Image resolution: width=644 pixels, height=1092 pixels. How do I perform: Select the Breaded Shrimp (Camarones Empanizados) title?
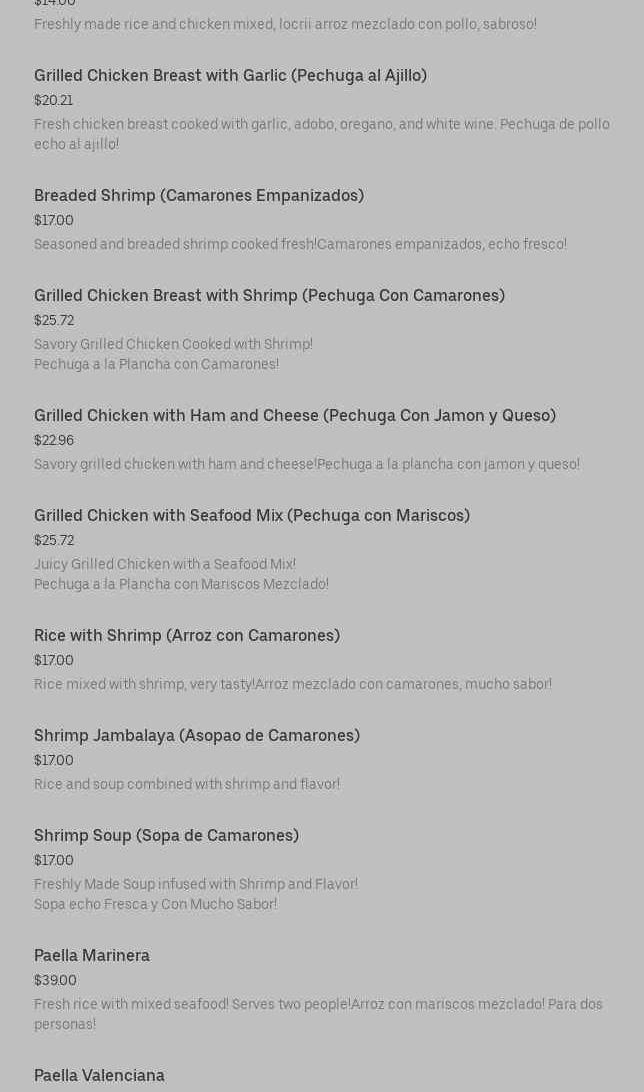[199, 196]
